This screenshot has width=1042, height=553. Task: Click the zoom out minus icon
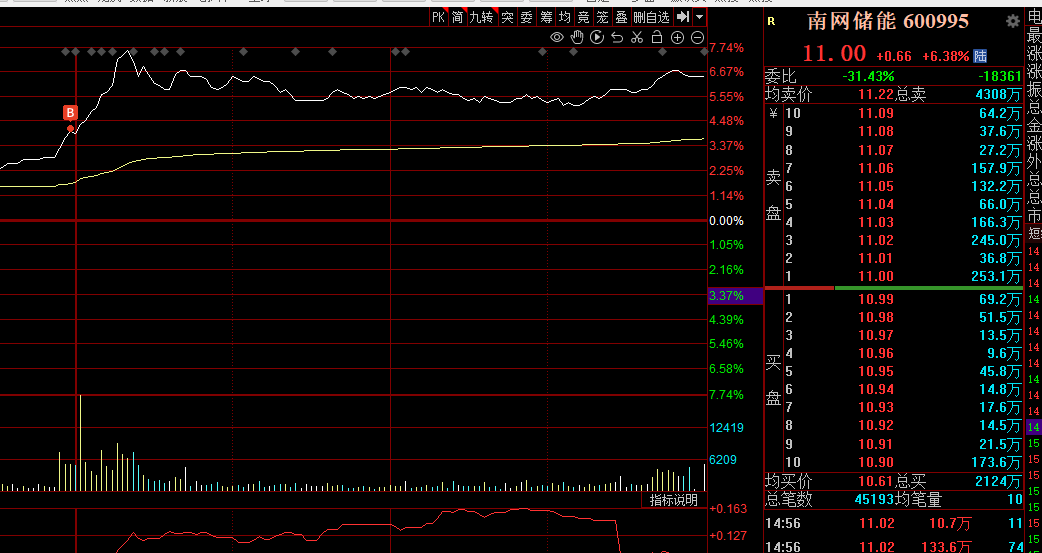point(698,38)
